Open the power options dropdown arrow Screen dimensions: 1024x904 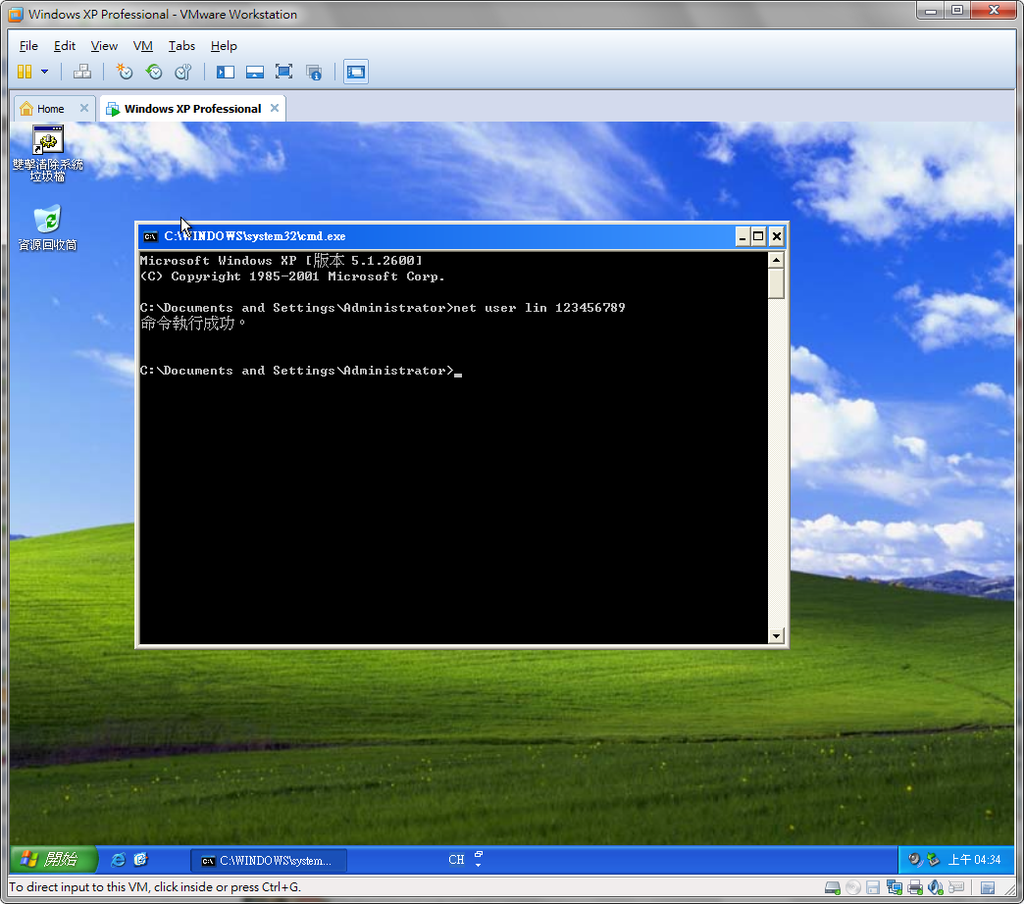[44, 72]
